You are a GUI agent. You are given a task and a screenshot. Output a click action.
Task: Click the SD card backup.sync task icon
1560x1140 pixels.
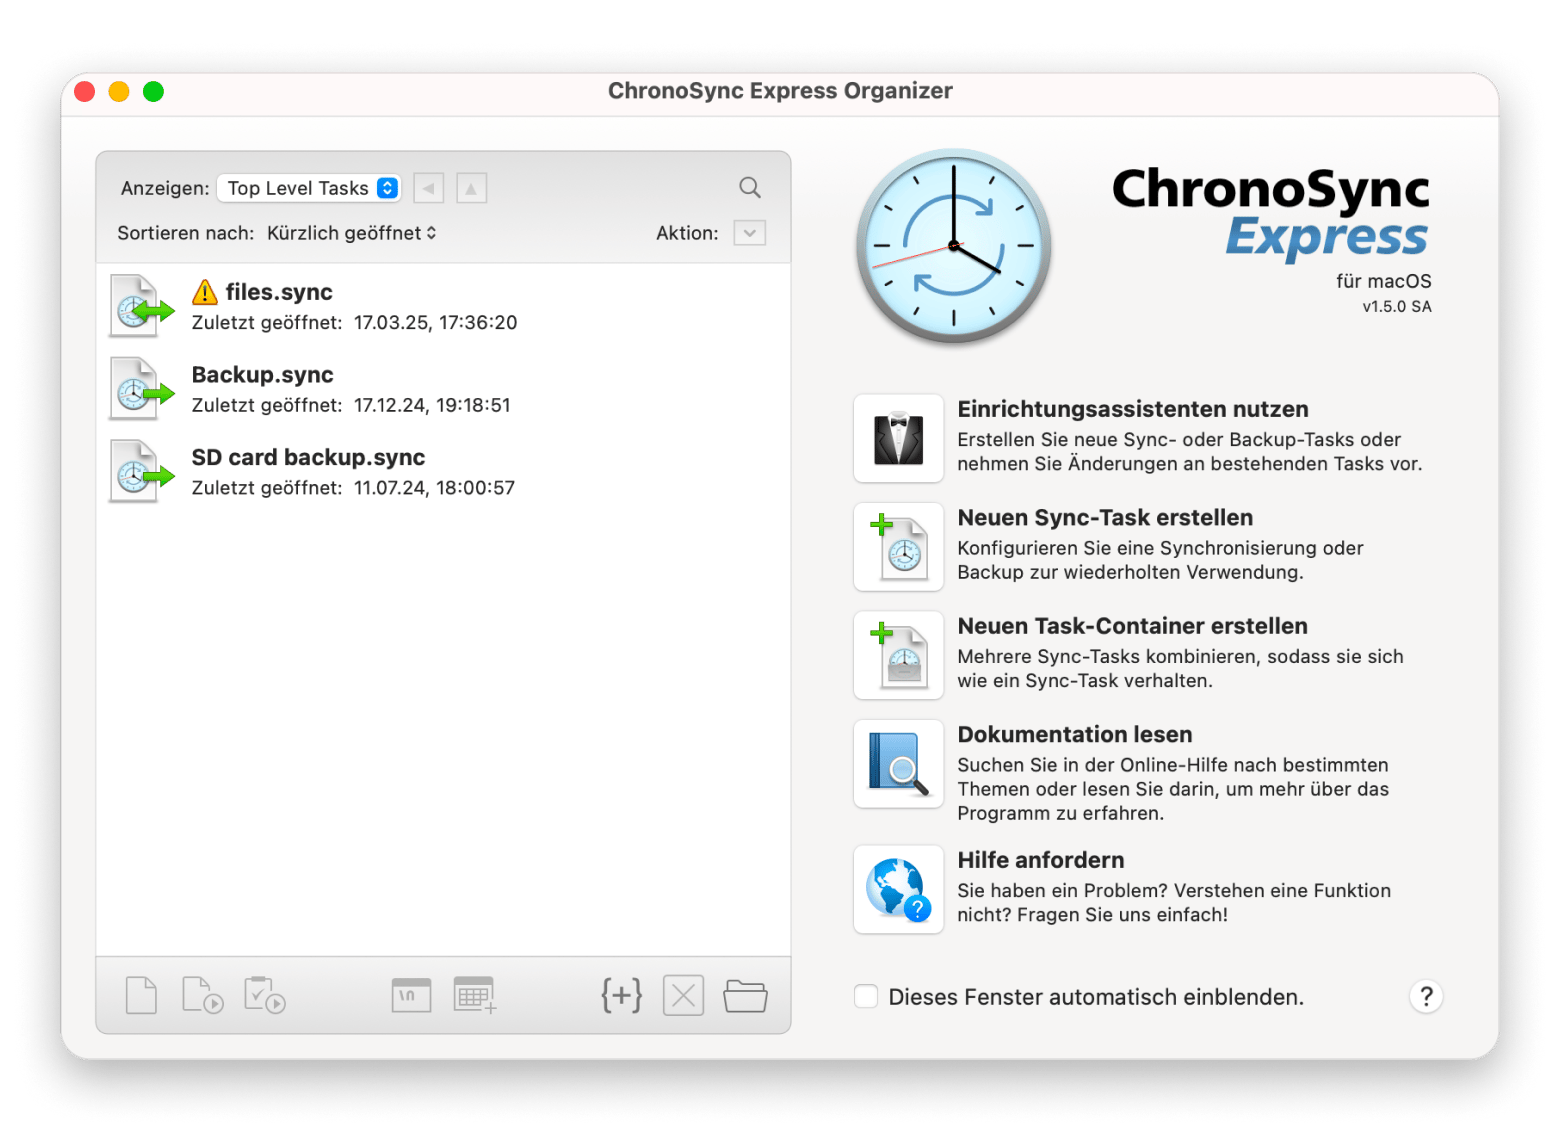tap(139, 471)
